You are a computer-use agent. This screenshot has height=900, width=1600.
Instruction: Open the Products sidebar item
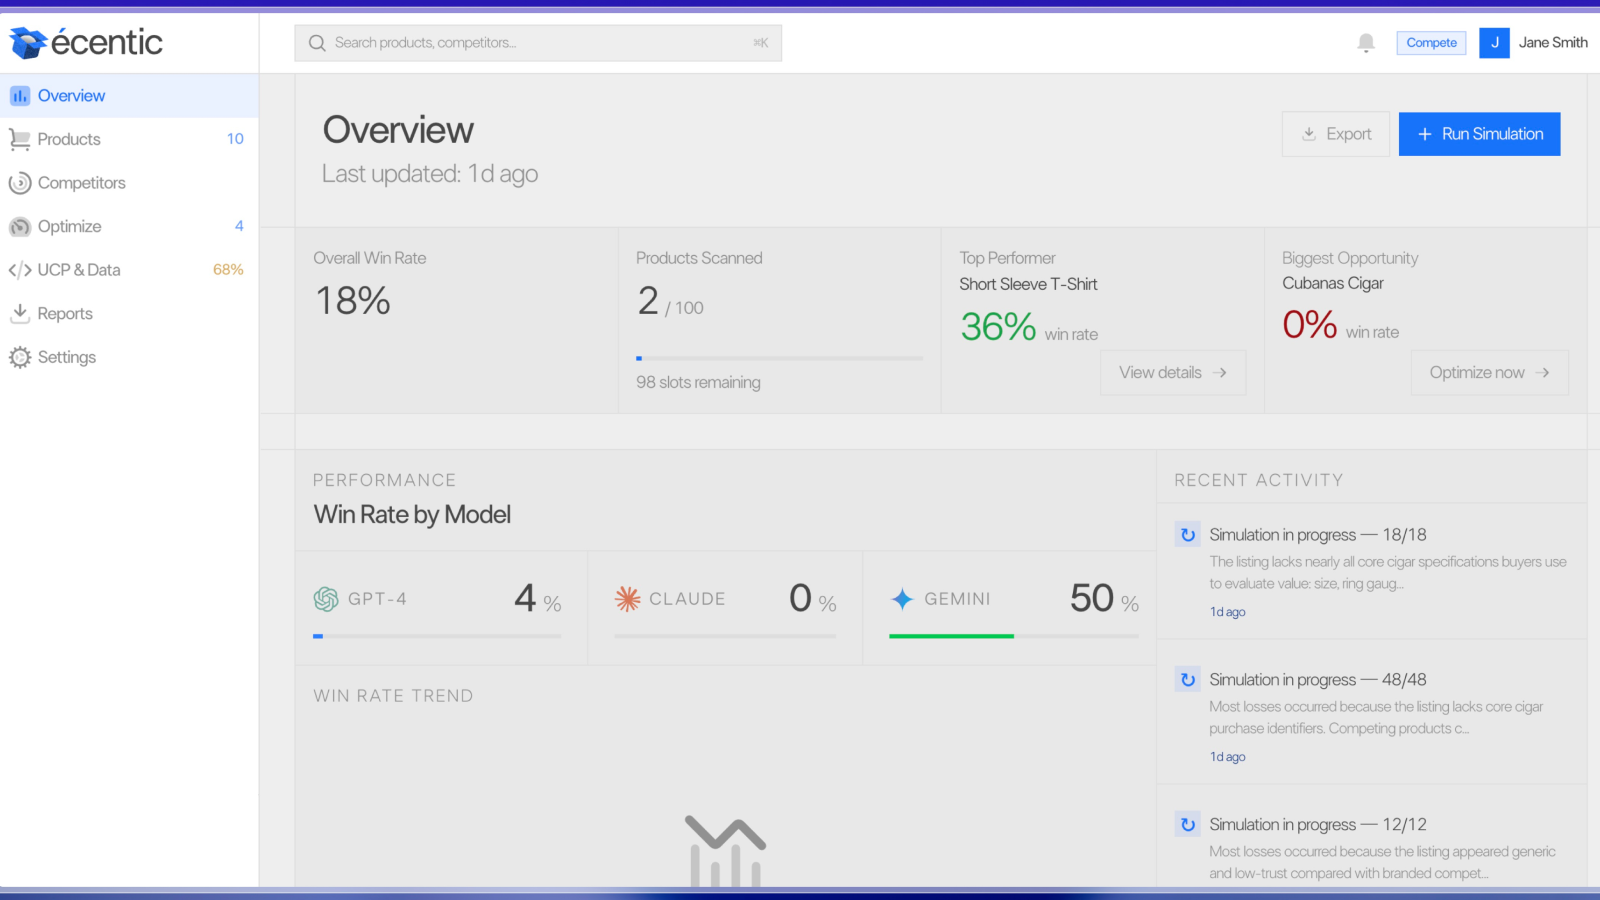tap(129, 139)
